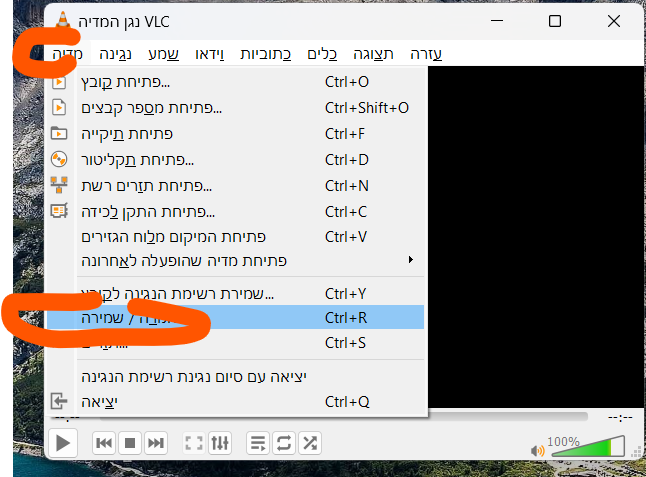
Task: Select the highlighted שמירה item, shortcut Ctrl+R
Action: 236,317
